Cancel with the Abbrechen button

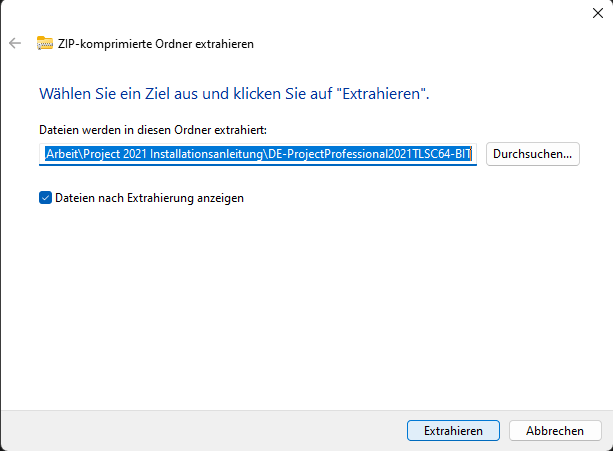(x=555, y=430)
